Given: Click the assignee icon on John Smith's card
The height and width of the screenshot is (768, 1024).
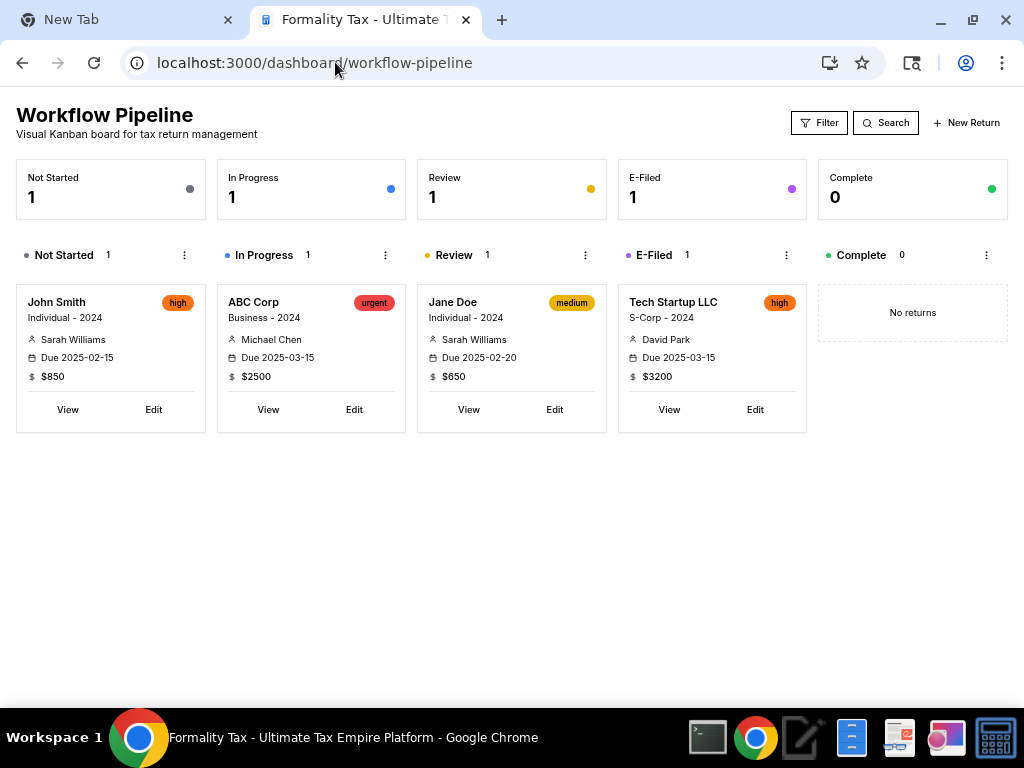Looking at the screenshot, I should [x=32, y=339].
